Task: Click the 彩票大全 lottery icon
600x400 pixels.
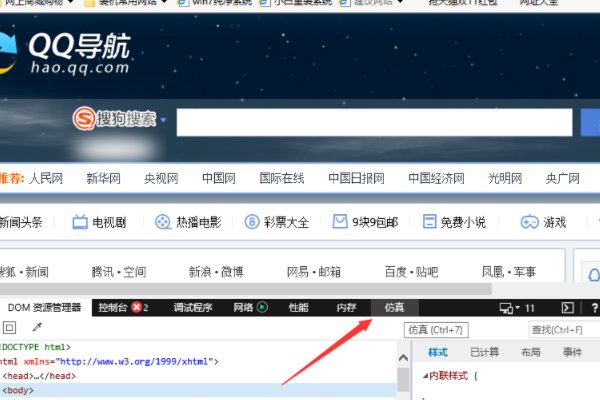Action: [252, 222]
